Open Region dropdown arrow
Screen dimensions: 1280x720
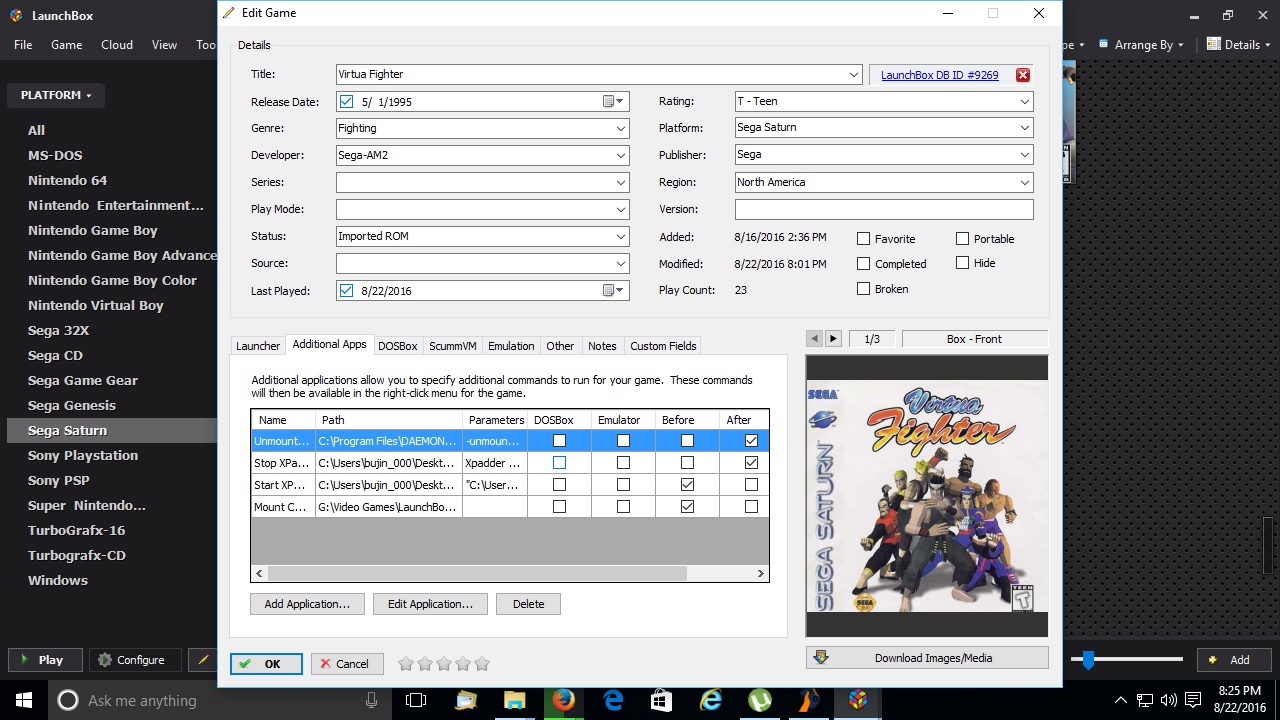1024,182
